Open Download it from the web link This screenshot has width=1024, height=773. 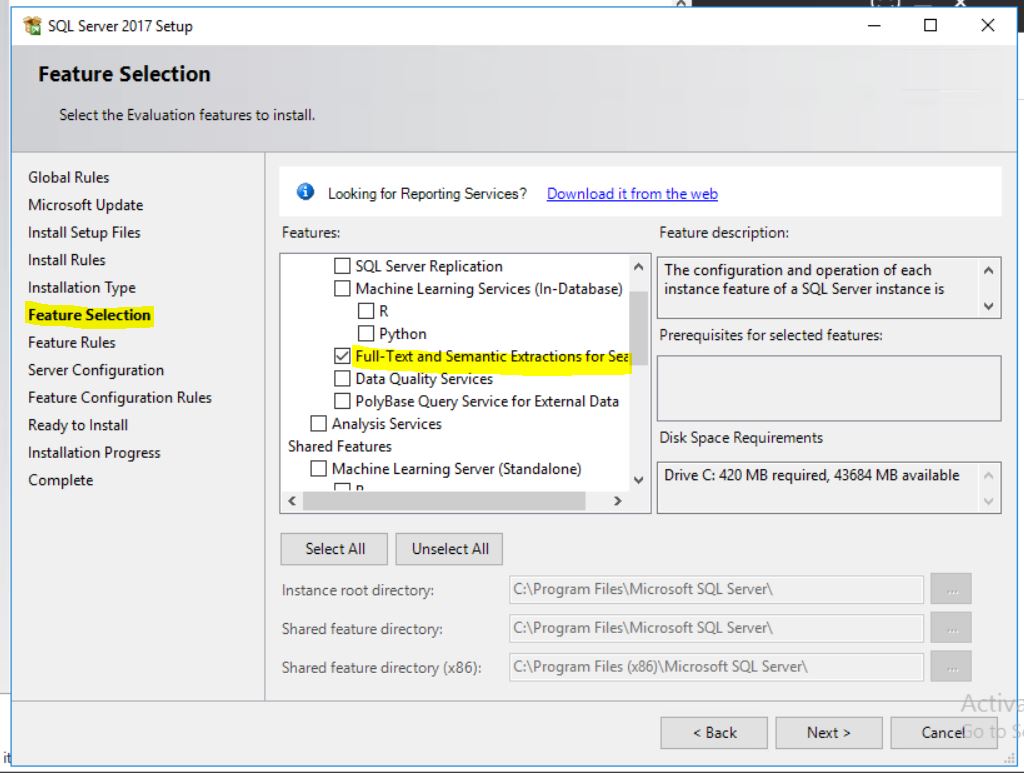tap(631, 193)
